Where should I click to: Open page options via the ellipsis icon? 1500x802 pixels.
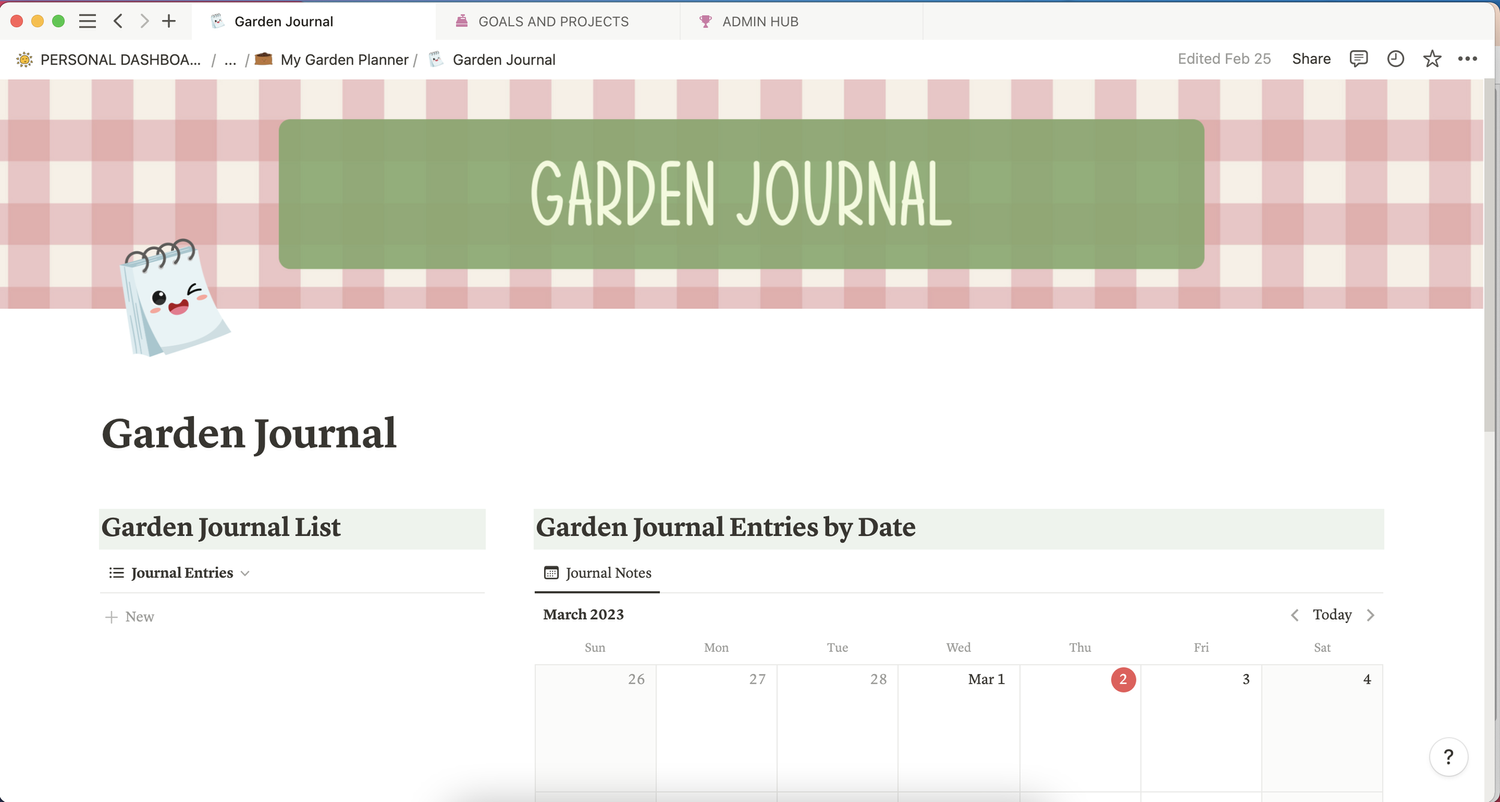point(1468,59)
